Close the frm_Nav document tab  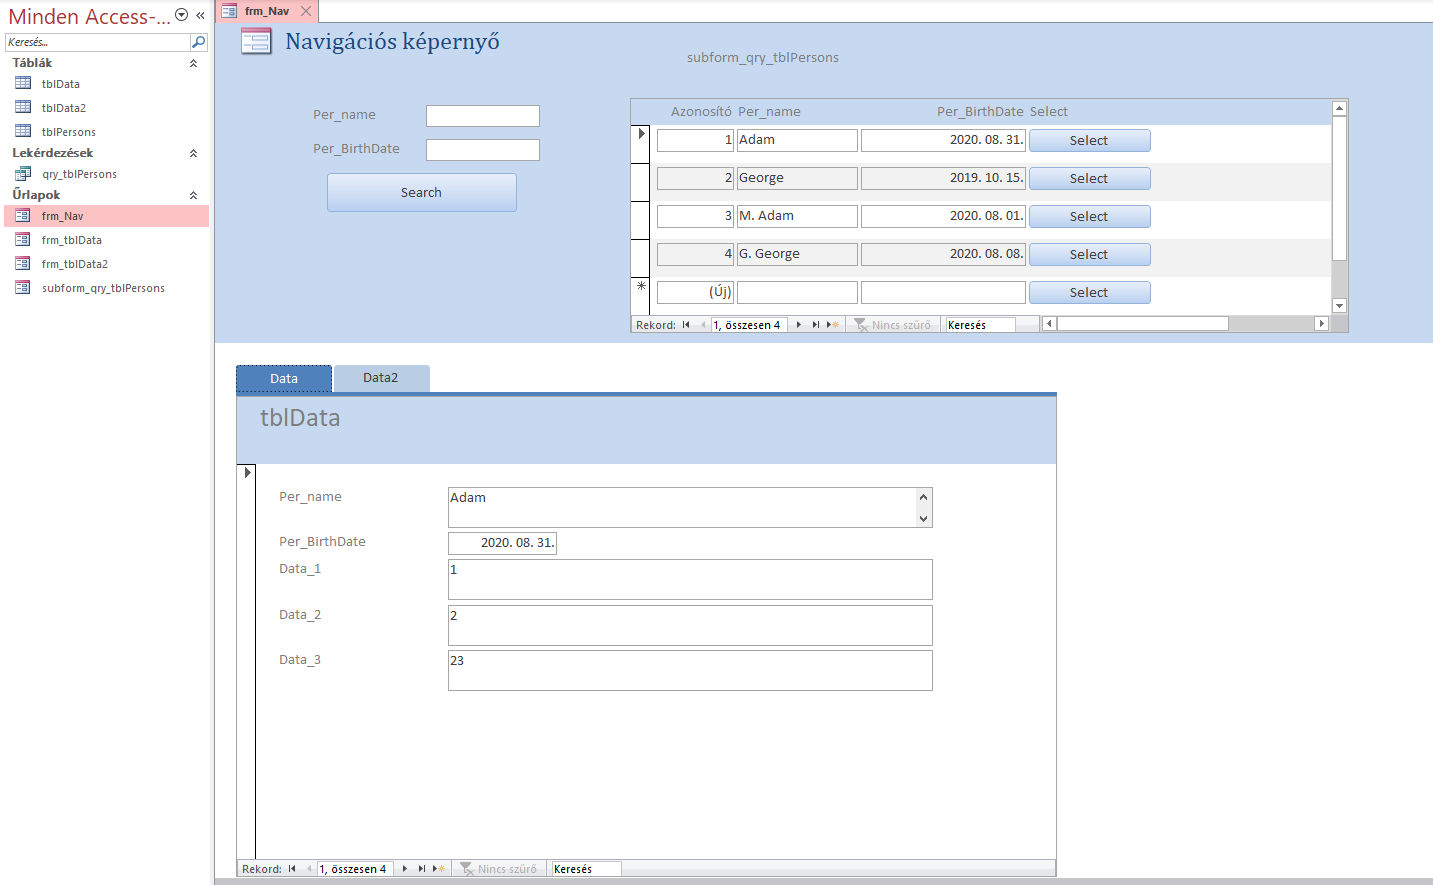pyautogui.click(x=306, y=11)
